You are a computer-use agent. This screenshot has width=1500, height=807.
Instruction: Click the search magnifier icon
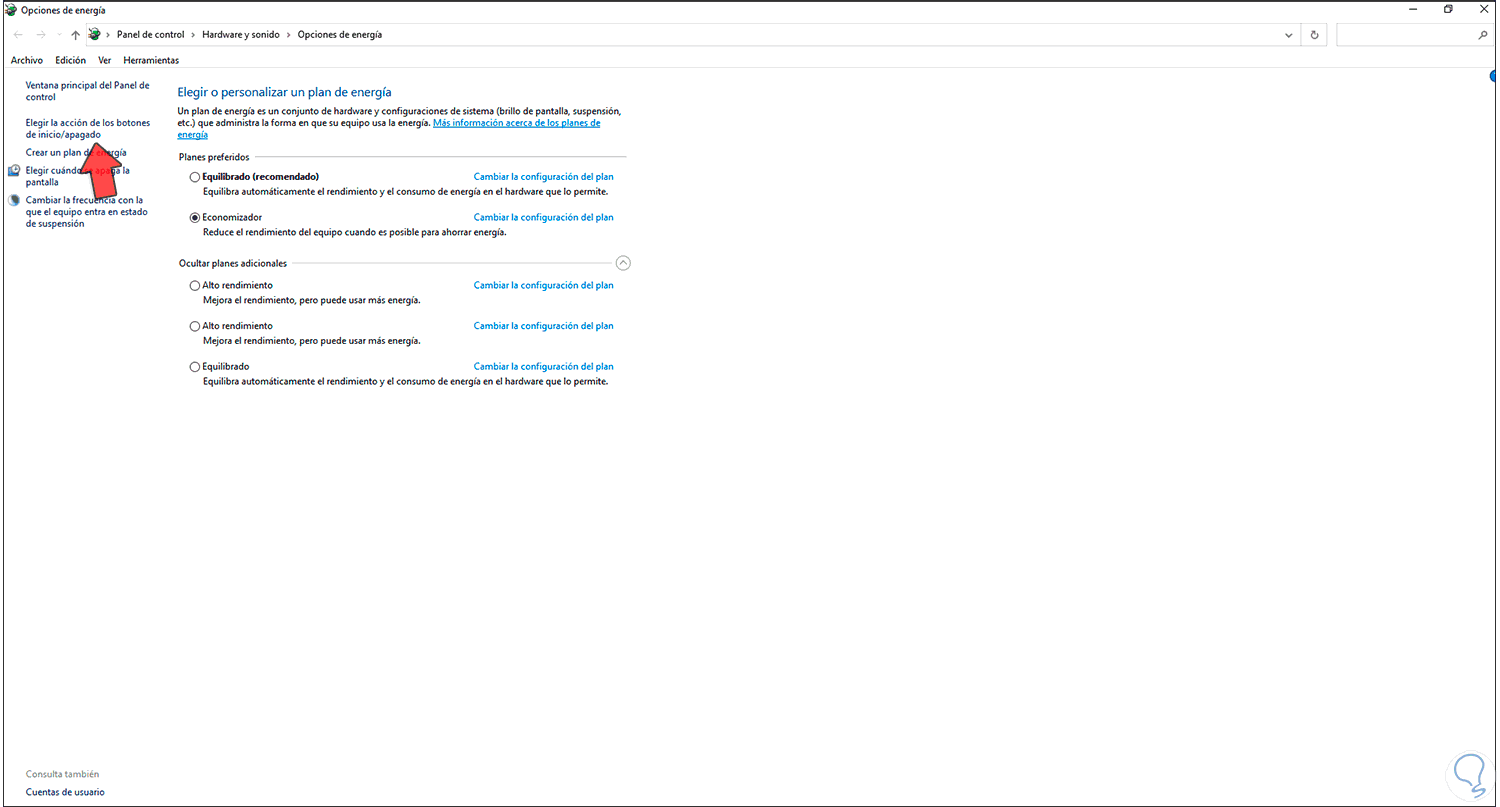click(1484, 33)
